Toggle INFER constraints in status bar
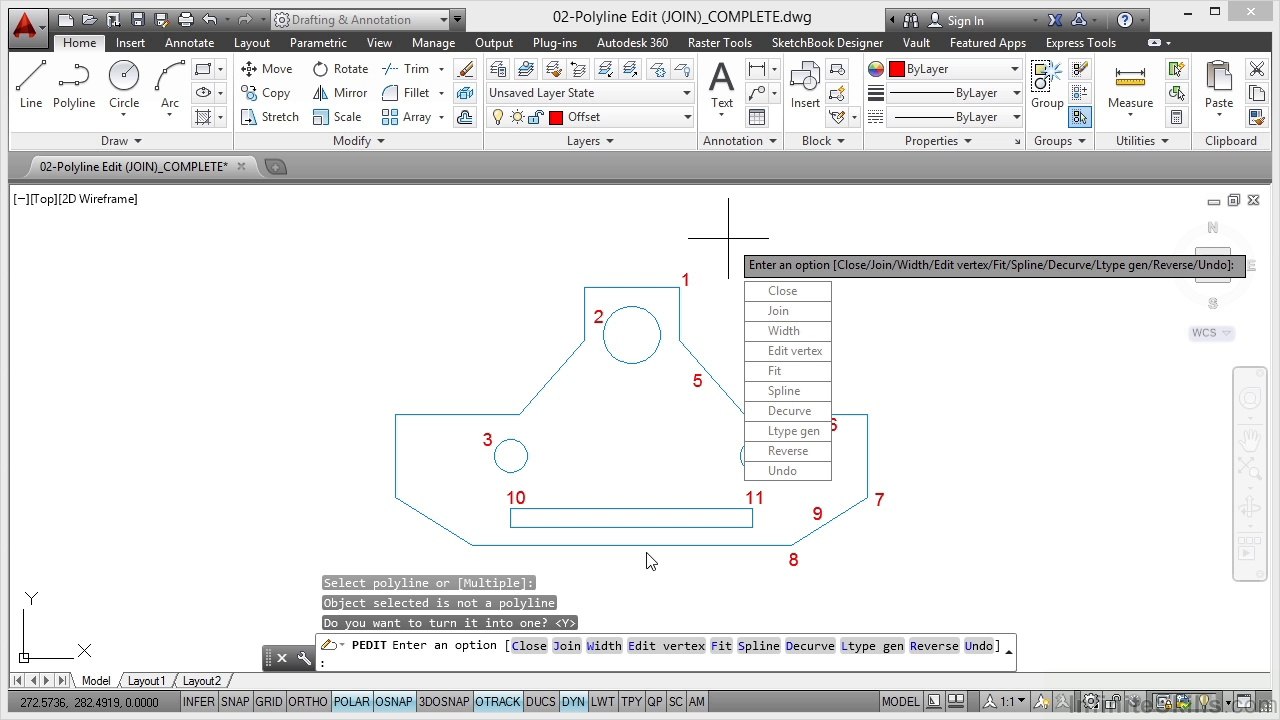This screenshot has height=720, width=1280. coord(198,702)
